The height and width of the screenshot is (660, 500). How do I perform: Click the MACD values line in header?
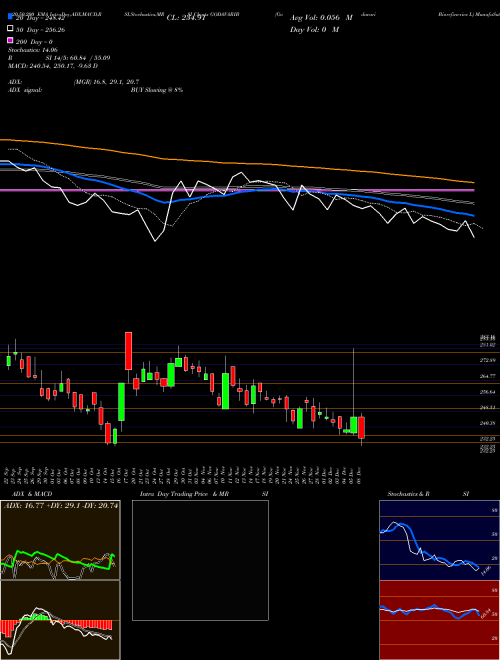tap(53, 66)
